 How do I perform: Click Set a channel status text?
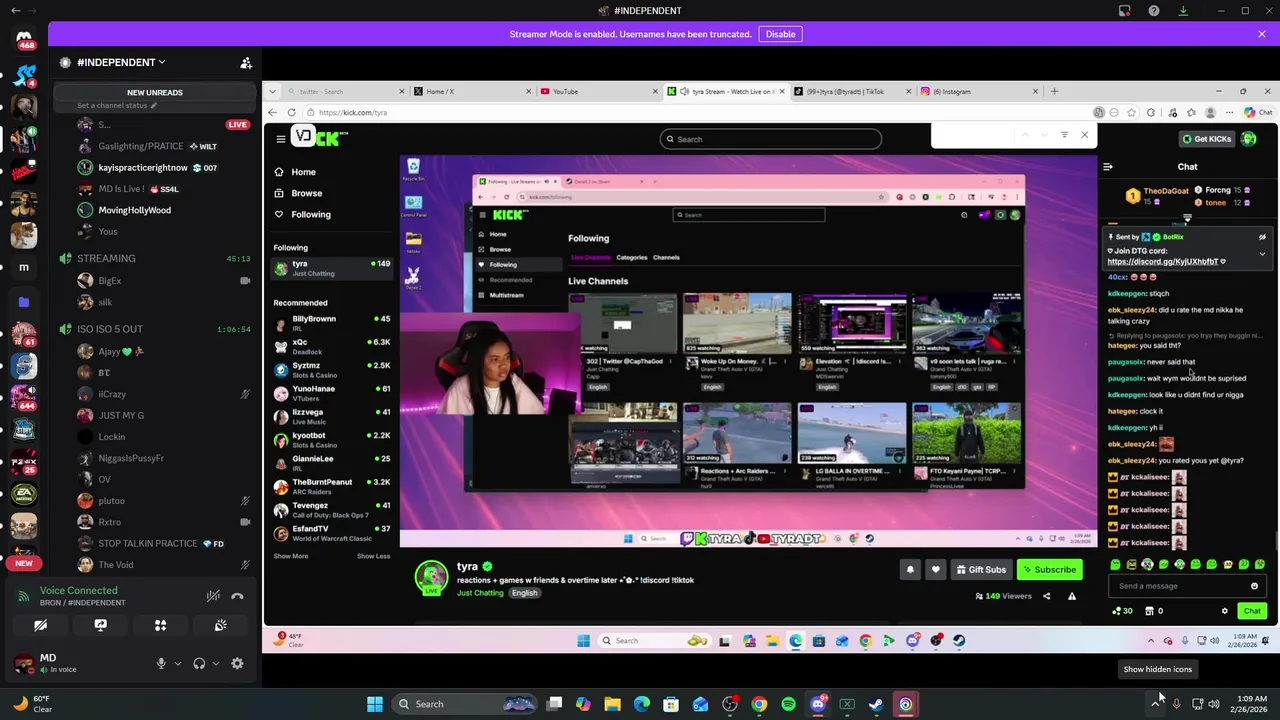tap(112, 105)
